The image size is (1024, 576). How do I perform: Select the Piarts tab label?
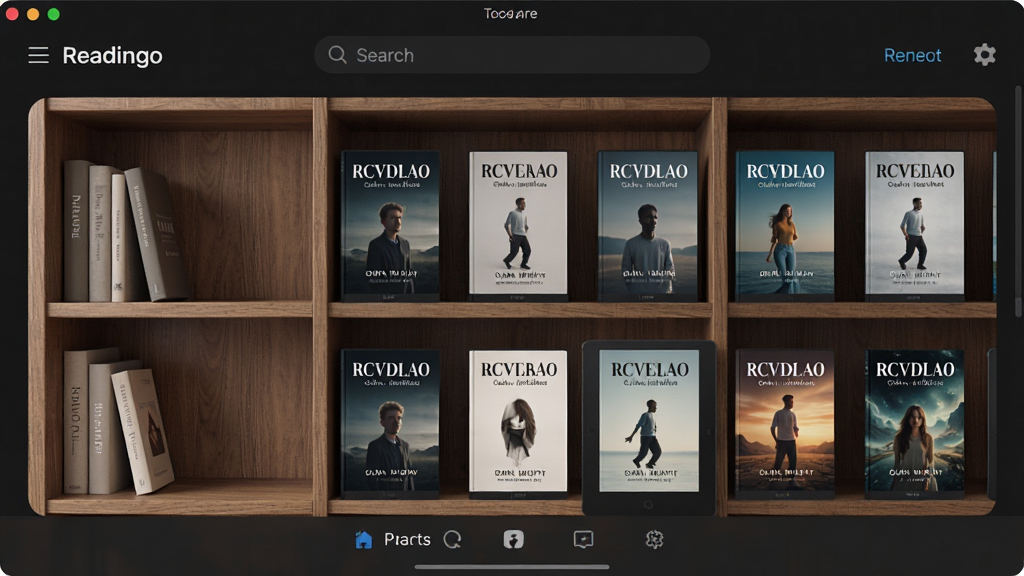click(x=408, y=539)
